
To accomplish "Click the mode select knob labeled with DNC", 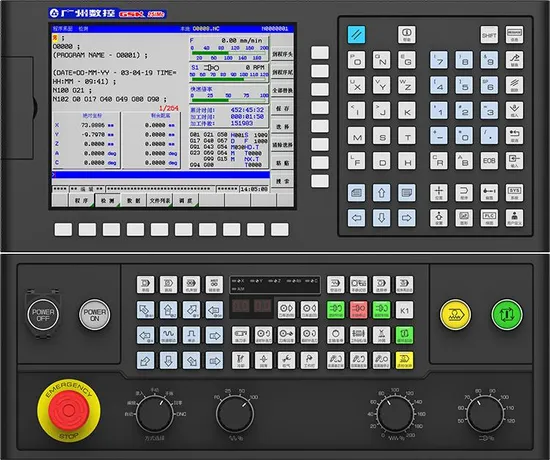I will (x=154, y=414).
